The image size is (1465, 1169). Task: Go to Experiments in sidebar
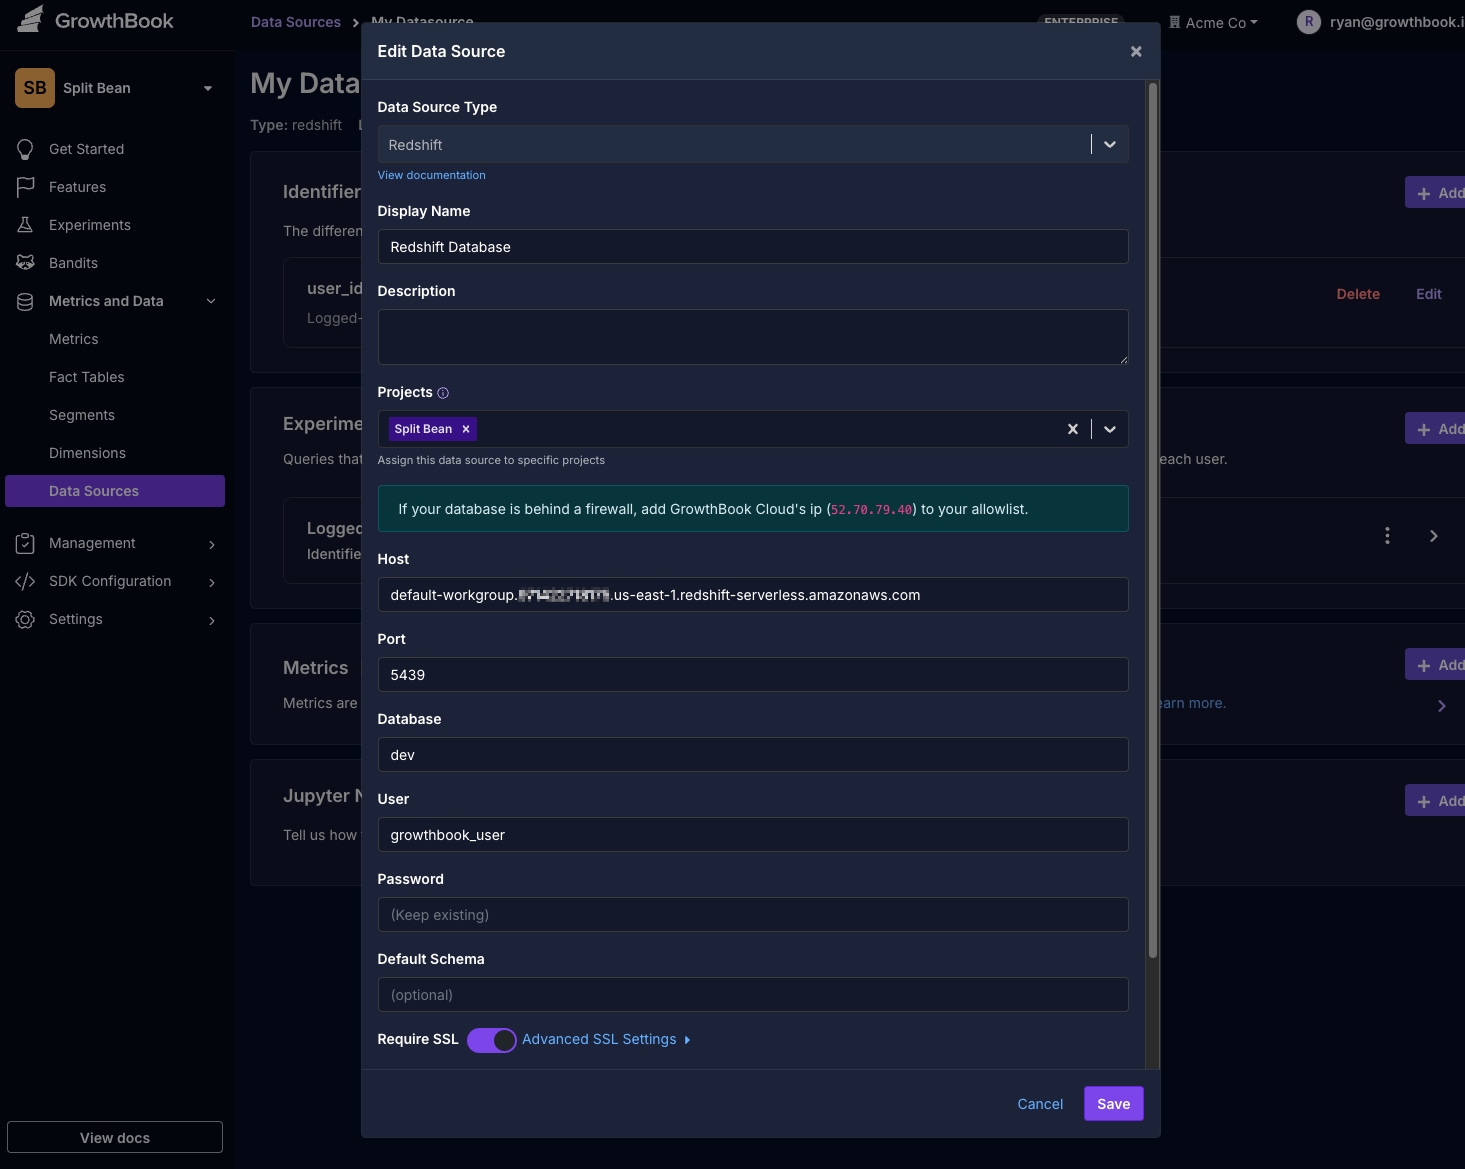pyautogui.click(x=90, y=225)
